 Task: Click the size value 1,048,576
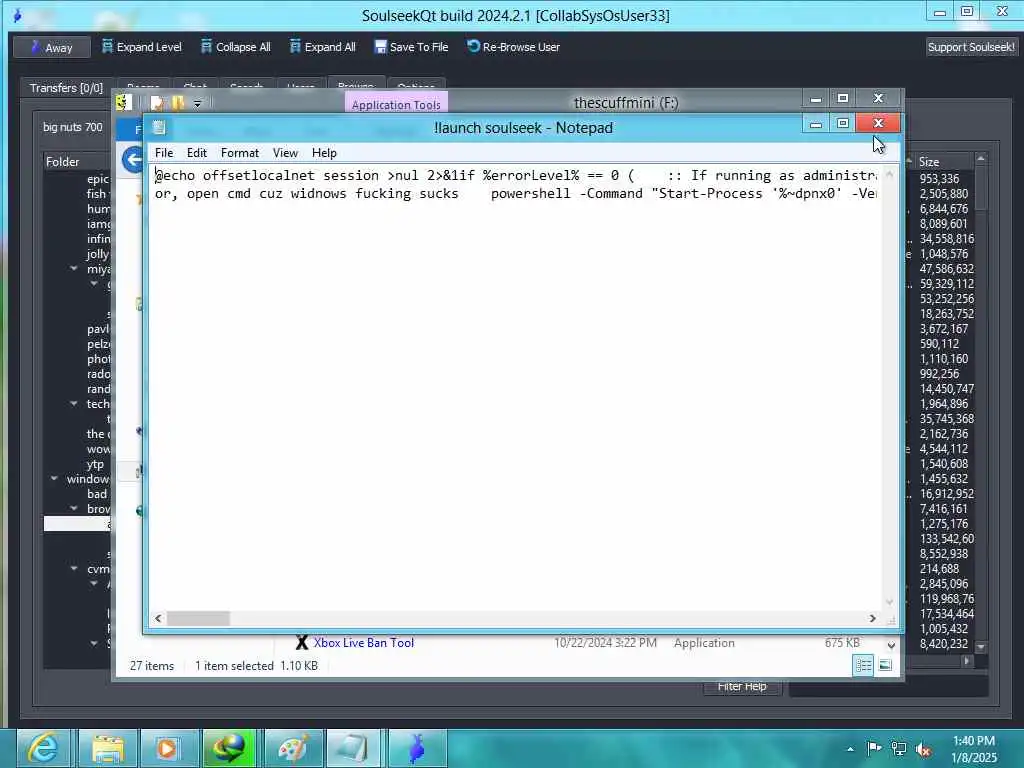pyautogui.click(x=944, y=254)
